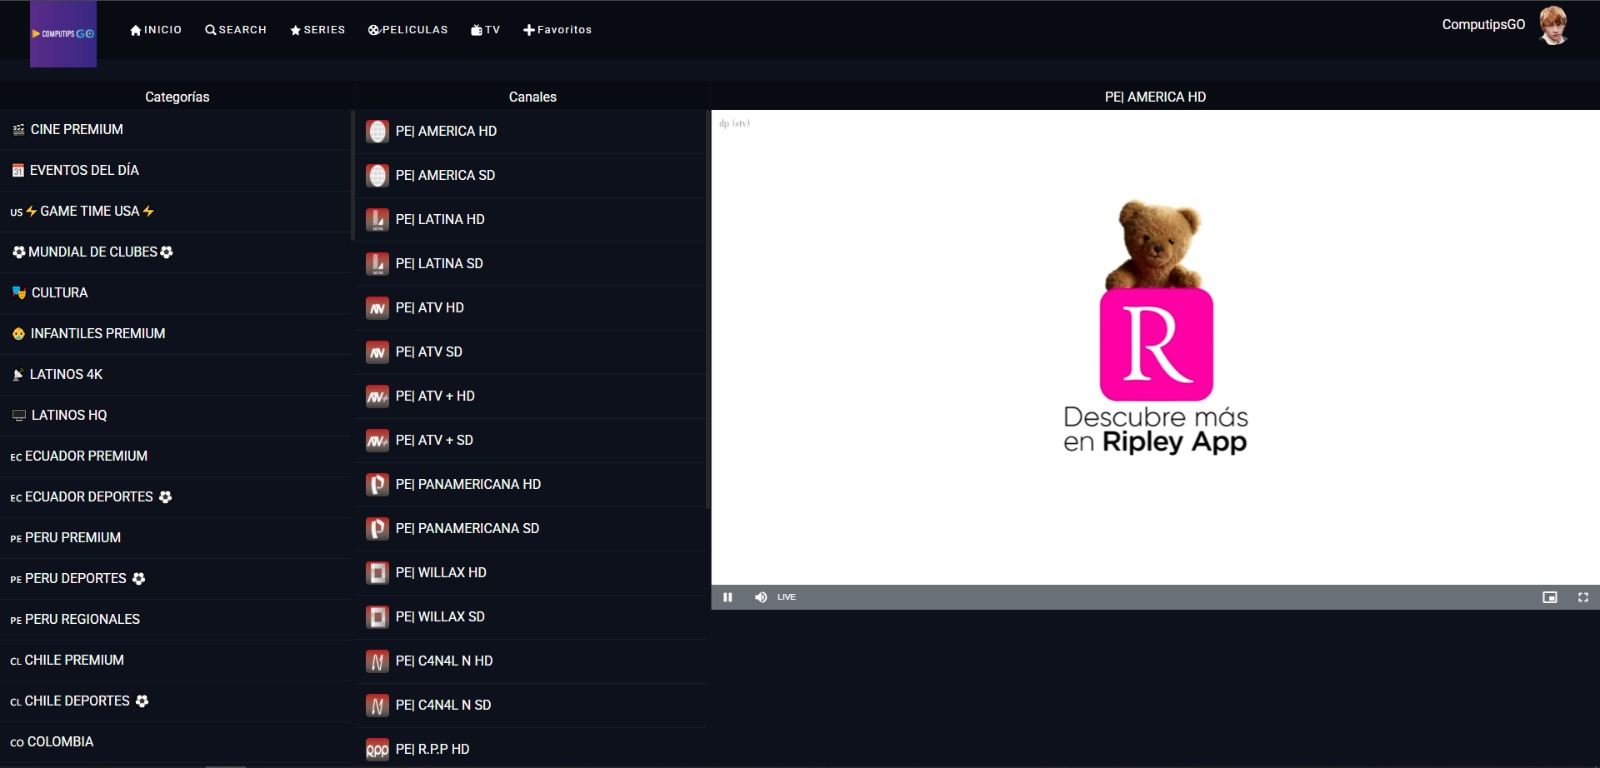Browse the PELICULAS section
Viewport: 1600px width, 768px height.
[x=408, y=30]
